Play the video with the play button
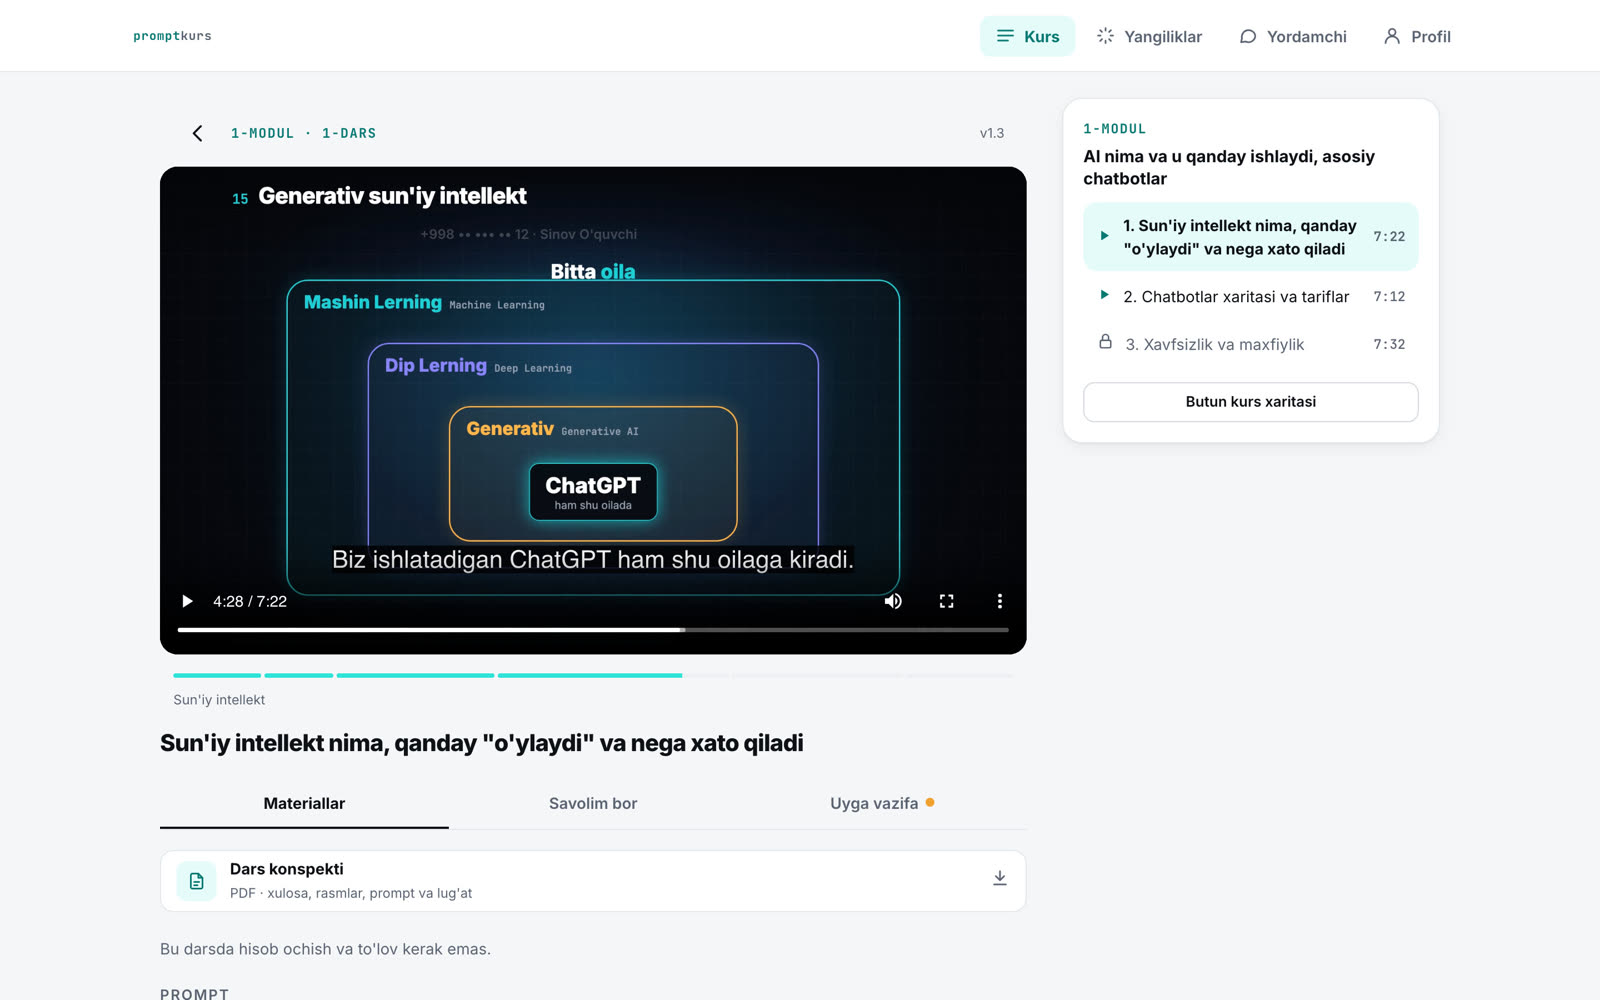1600x1000 pixels. [x=187, y=601]
